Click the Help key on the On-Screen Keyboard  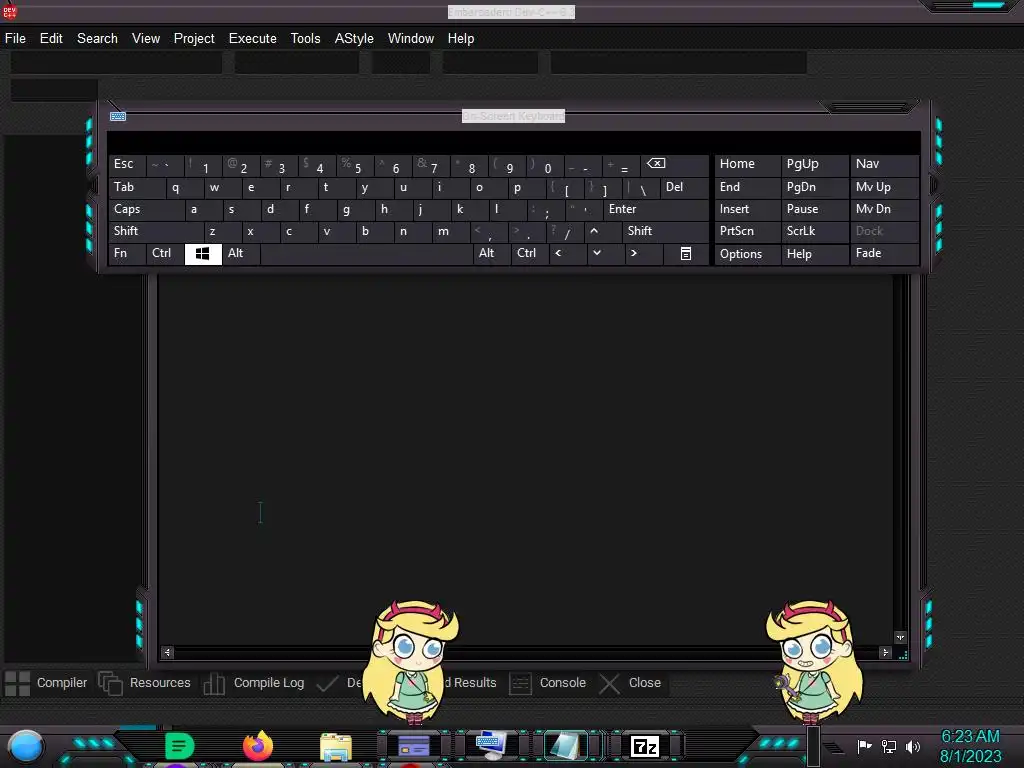[814, 253]
